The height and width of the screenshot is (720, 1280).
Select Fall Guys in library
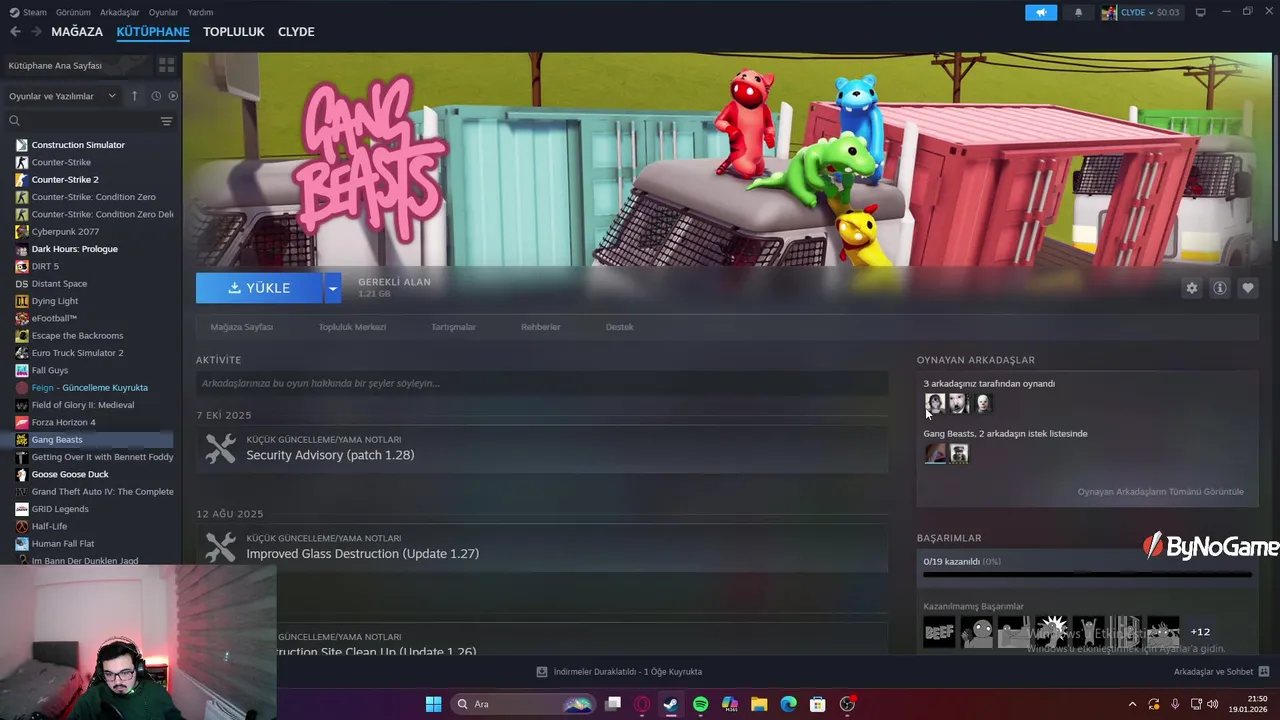tap(50, 370)
